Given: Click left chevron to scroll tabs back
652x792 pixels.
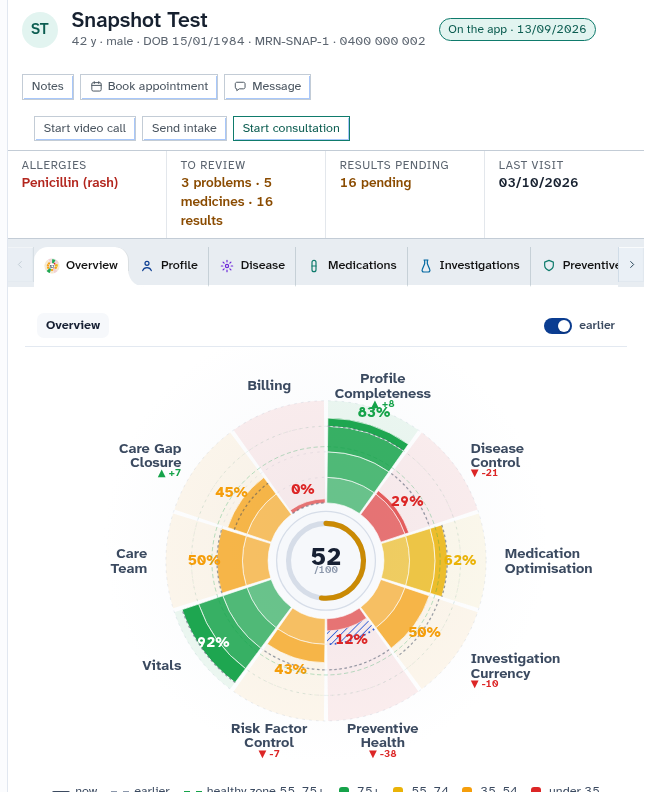Looking at the screenshot, I should coord(20,265).
